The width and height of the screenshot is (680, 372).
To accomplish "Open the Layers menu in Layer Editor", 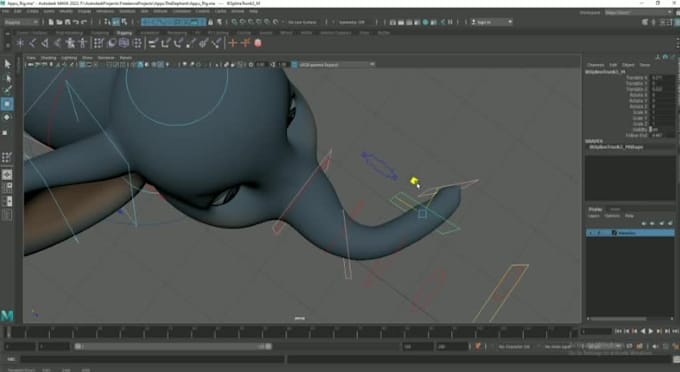I will tap(593, 215).
